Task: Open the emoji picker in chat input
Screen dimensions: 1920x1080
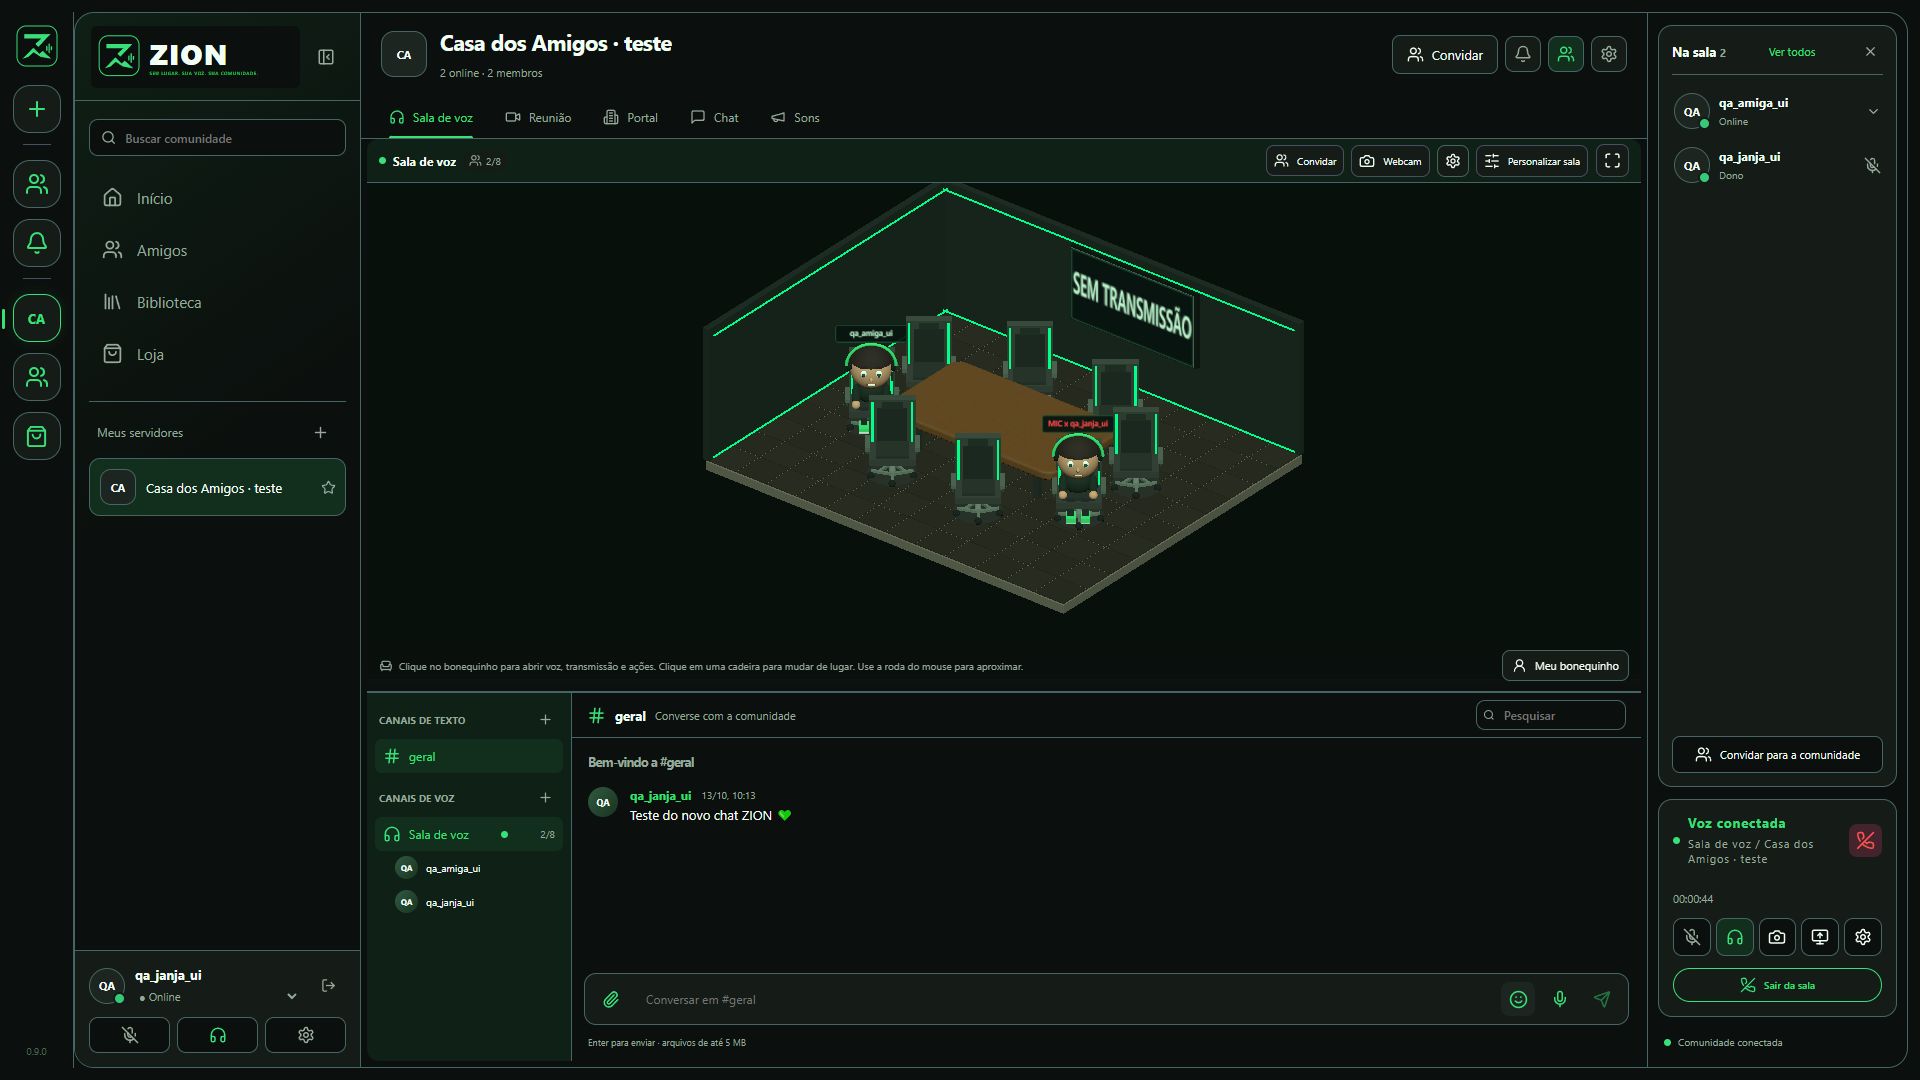Action: (1518, 999)
